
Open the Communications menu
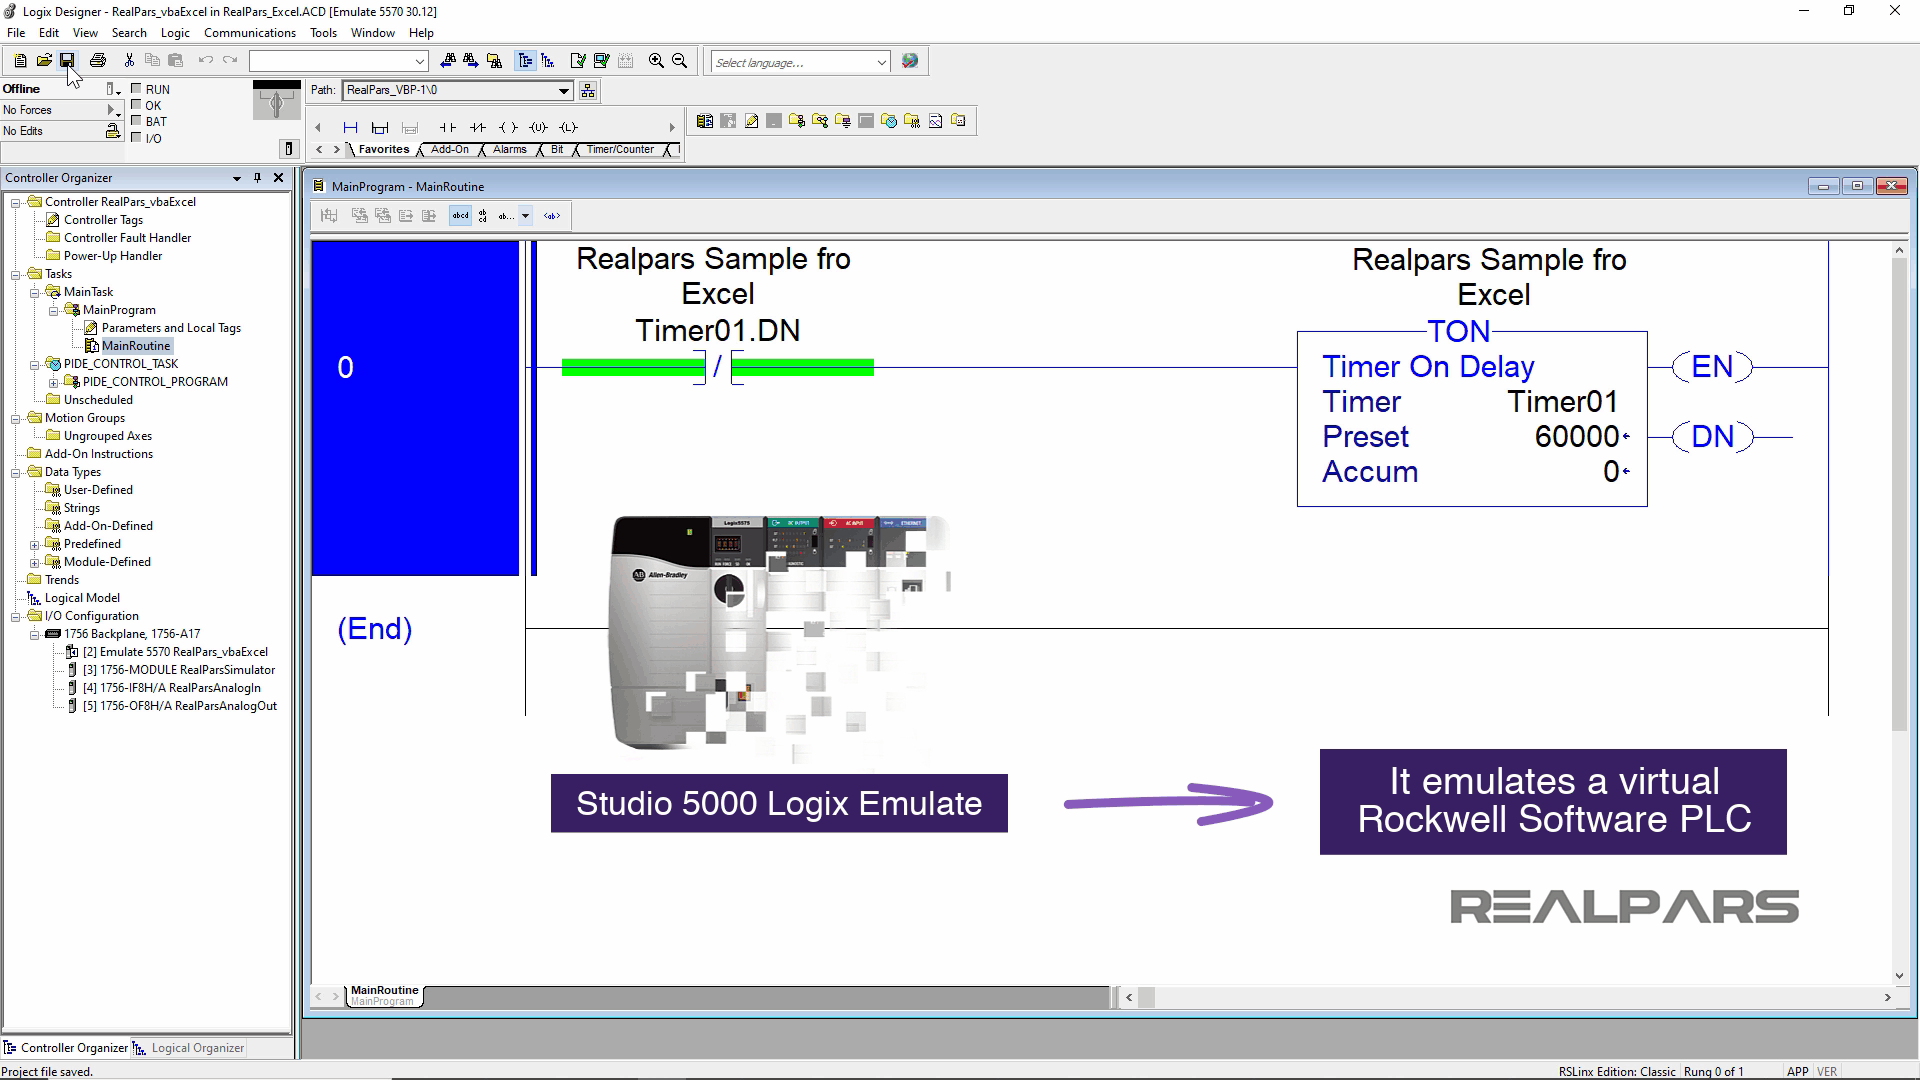(x=249, y=32)
